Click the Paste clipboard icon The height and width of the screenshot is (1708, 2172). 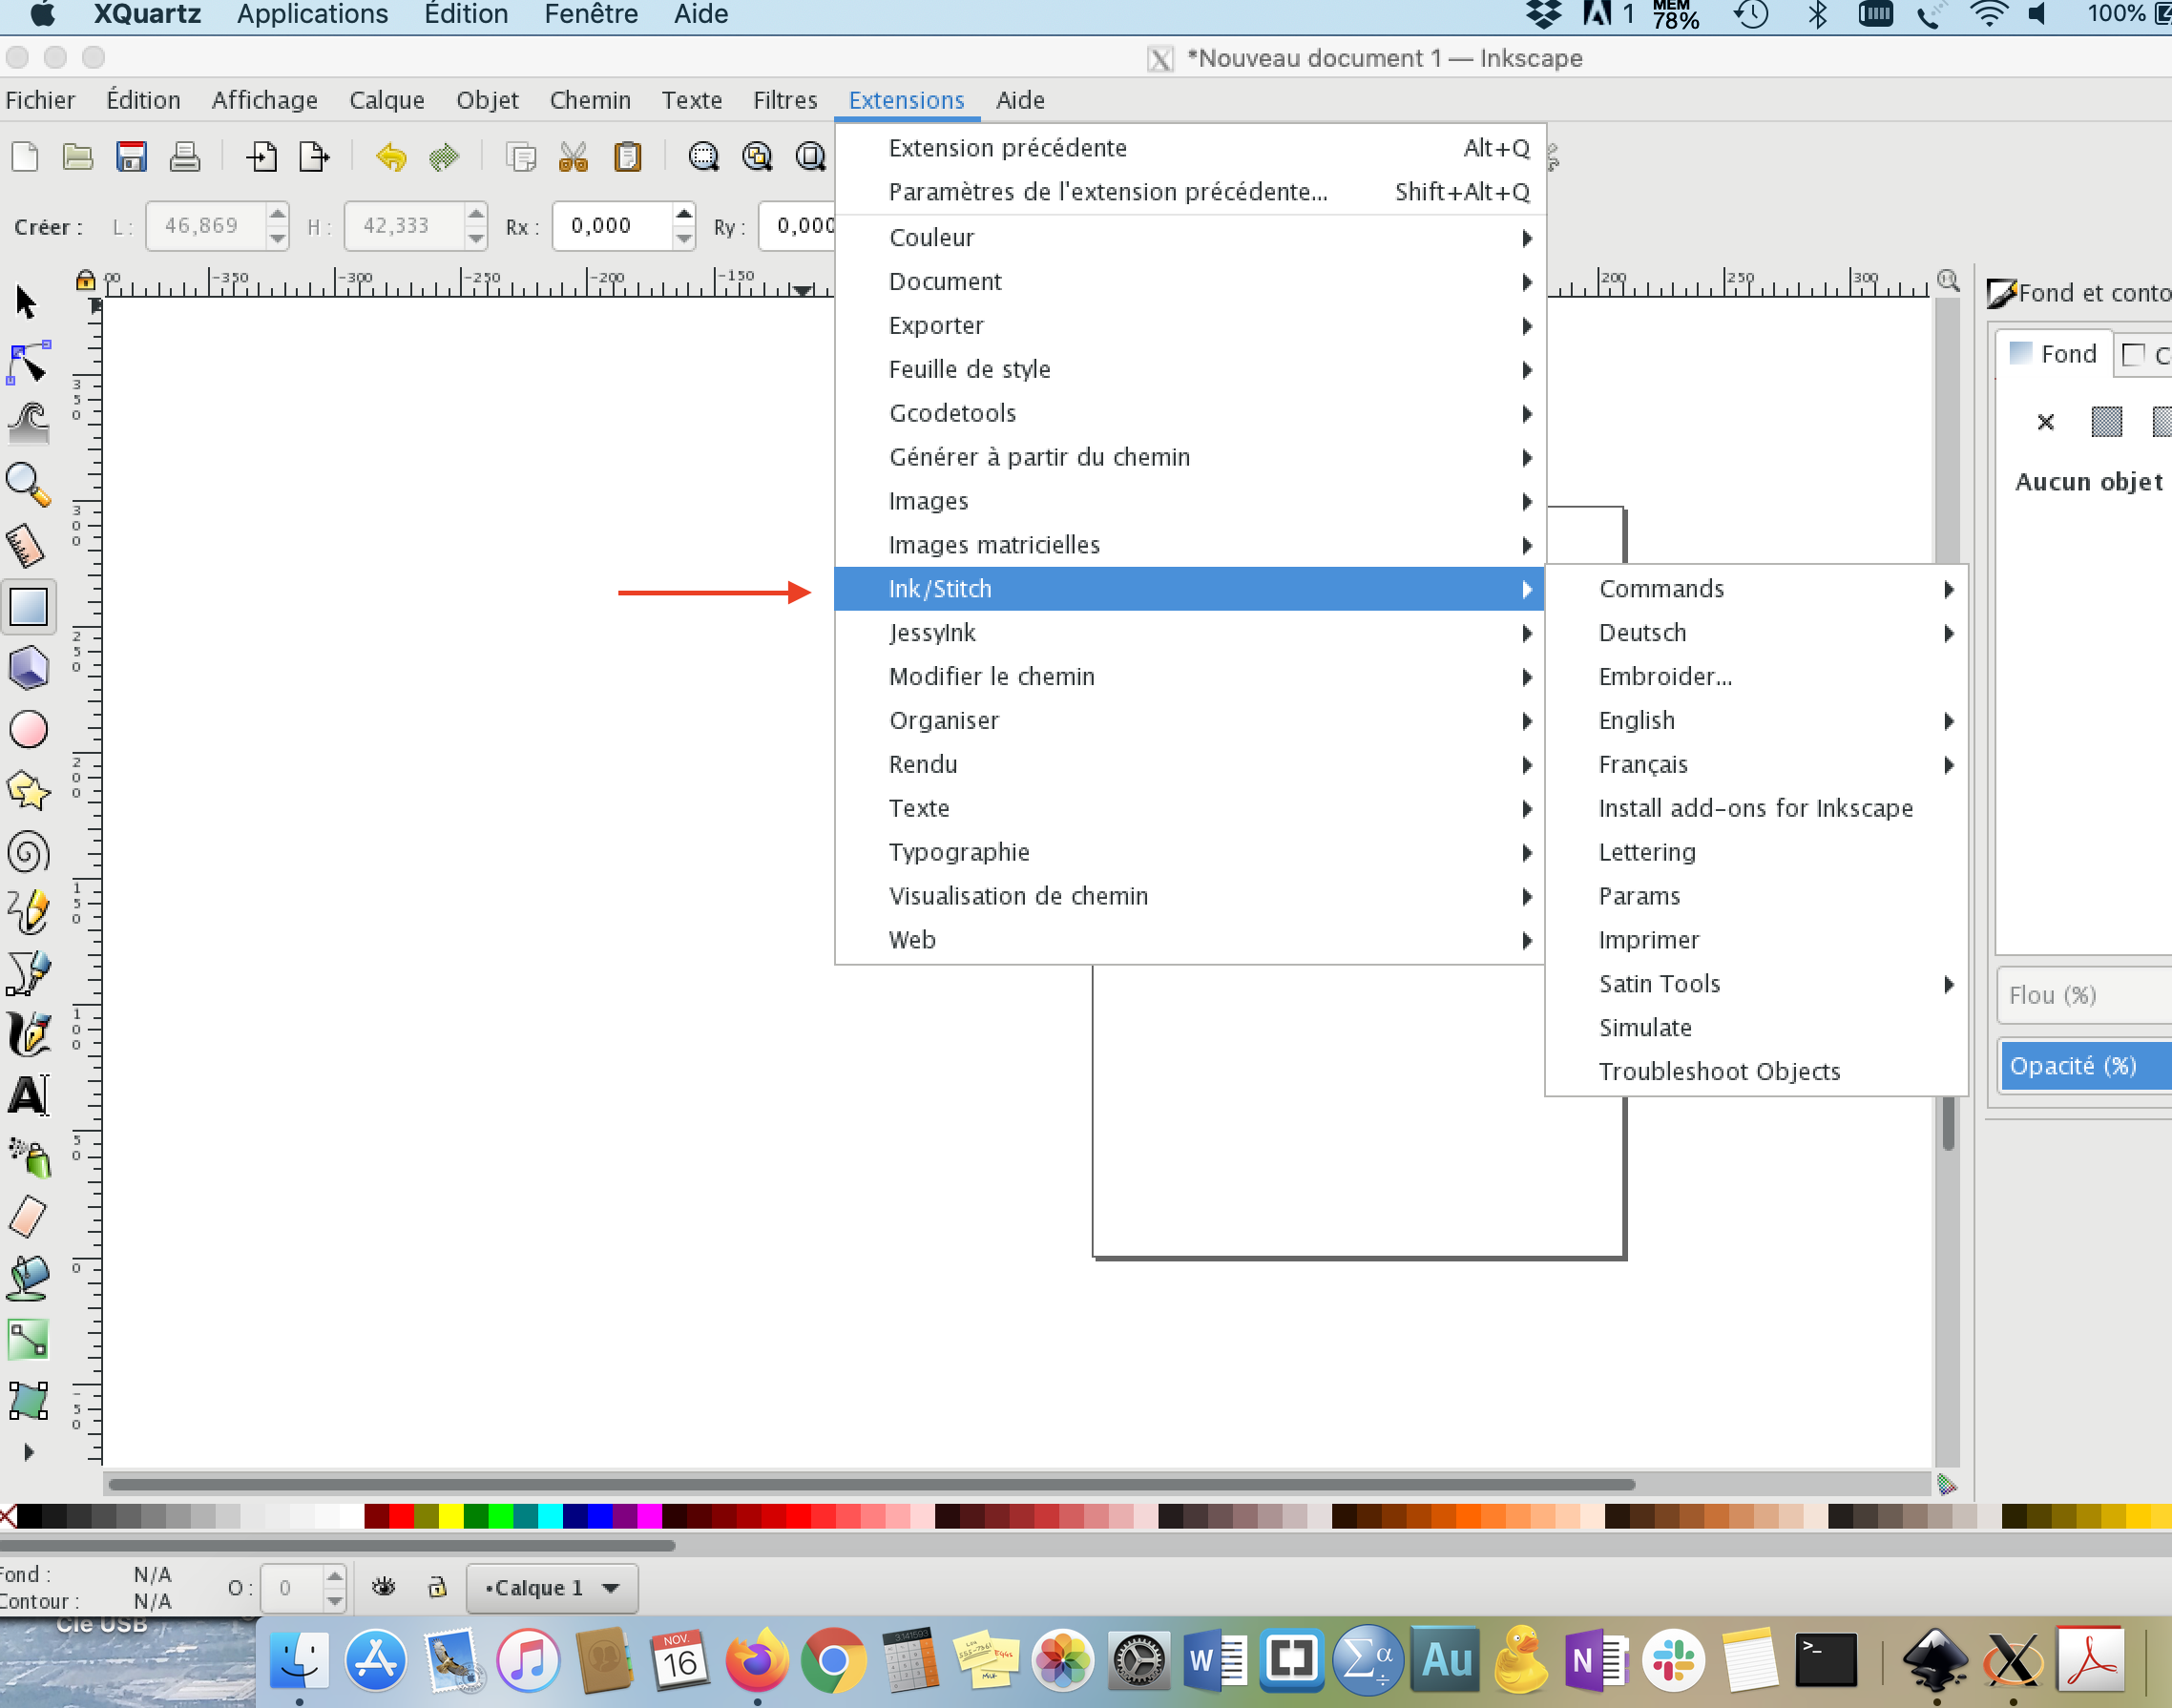[x=627, y=157]
